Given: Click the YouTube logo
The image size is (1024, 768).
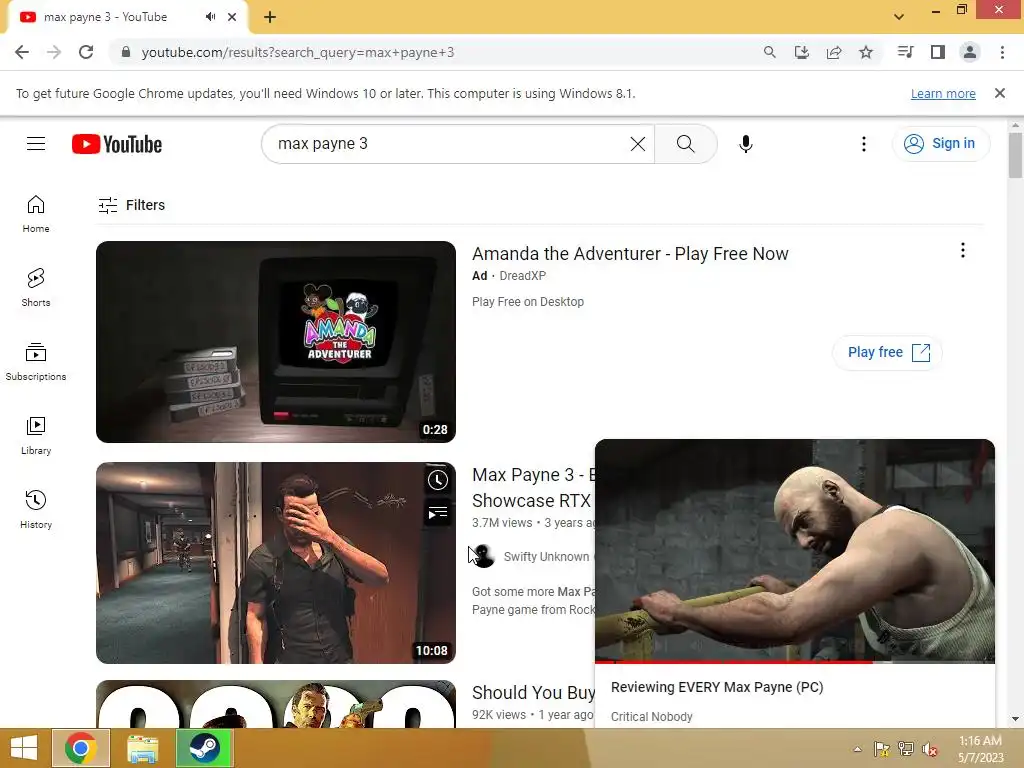Looking at the screenshot, I should pyautogui.click(x=117, y=144).
